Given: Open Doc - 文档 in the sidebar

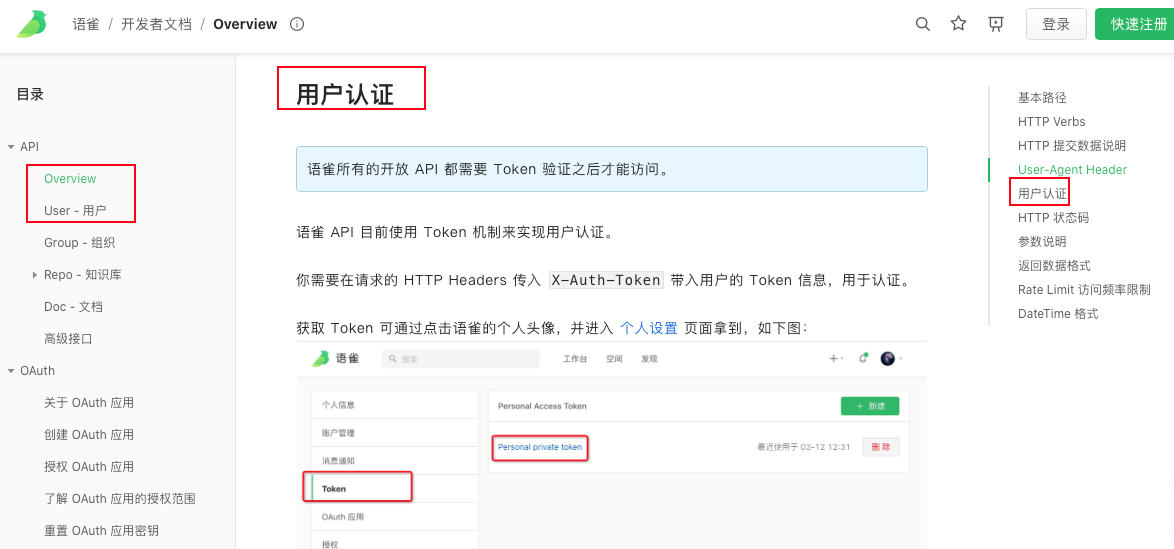Looking at the screenshot, I should click(73, 306).
